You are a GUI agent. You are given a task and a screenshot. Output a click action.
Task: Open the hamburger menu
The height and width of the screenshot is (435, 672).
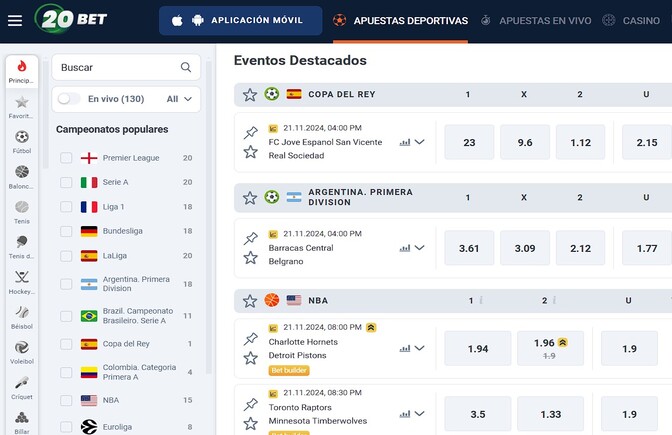click(x=15, y=21)
